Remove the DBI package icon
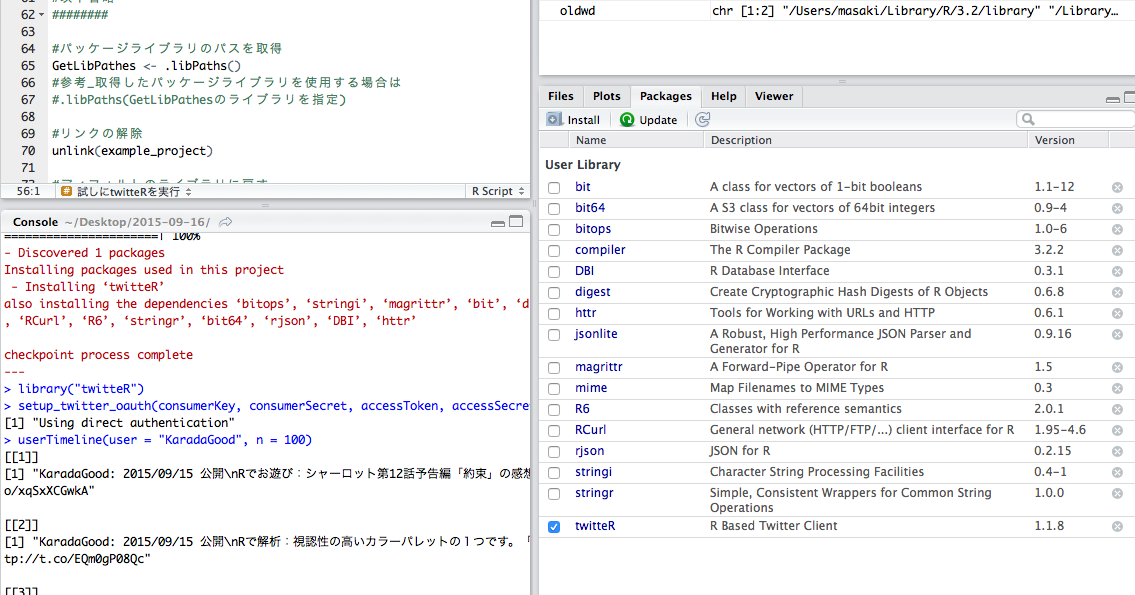The image size is (1135, 595). pyautogui.click(x=1117, y=271)
